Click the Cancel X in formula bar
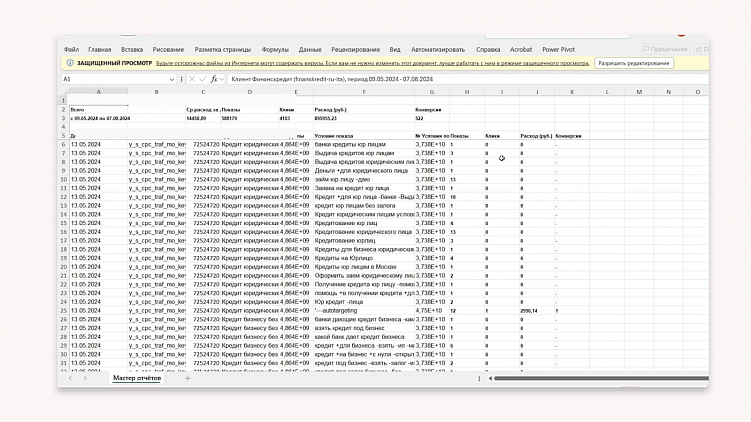 click(192, 79)
